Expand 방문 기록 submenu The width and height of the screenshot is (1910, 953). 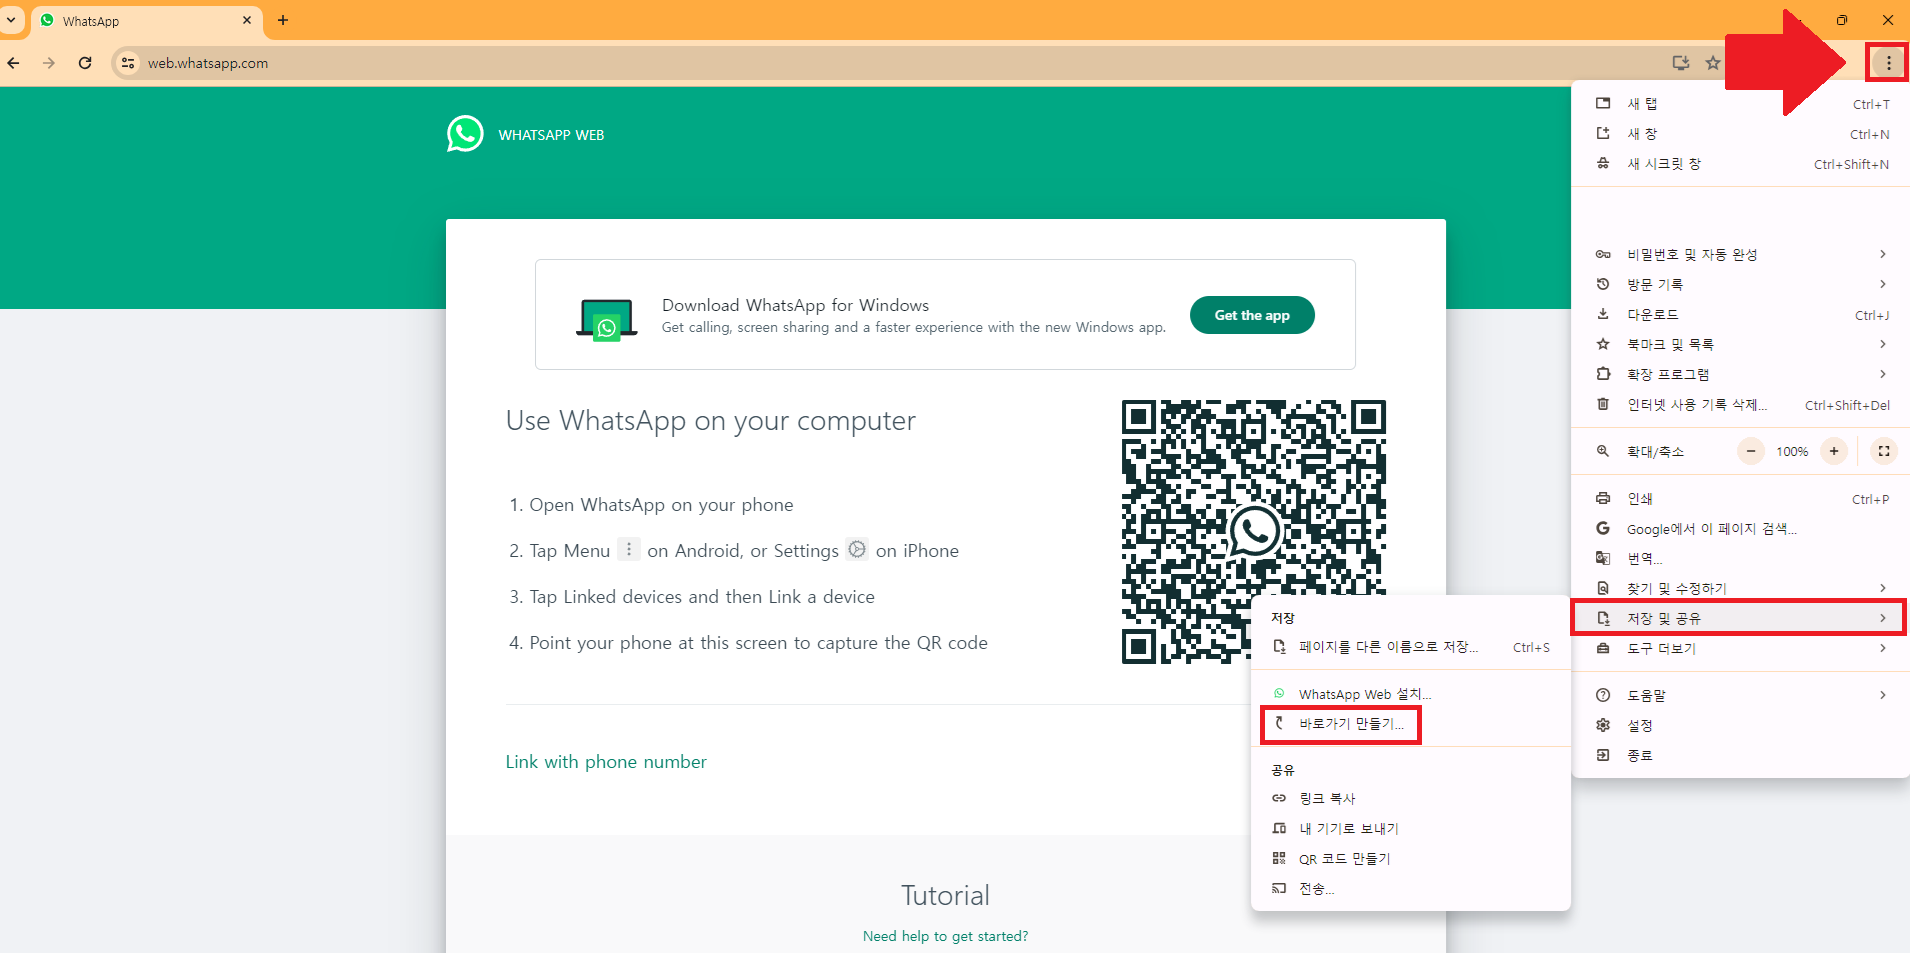point(1741,284)
